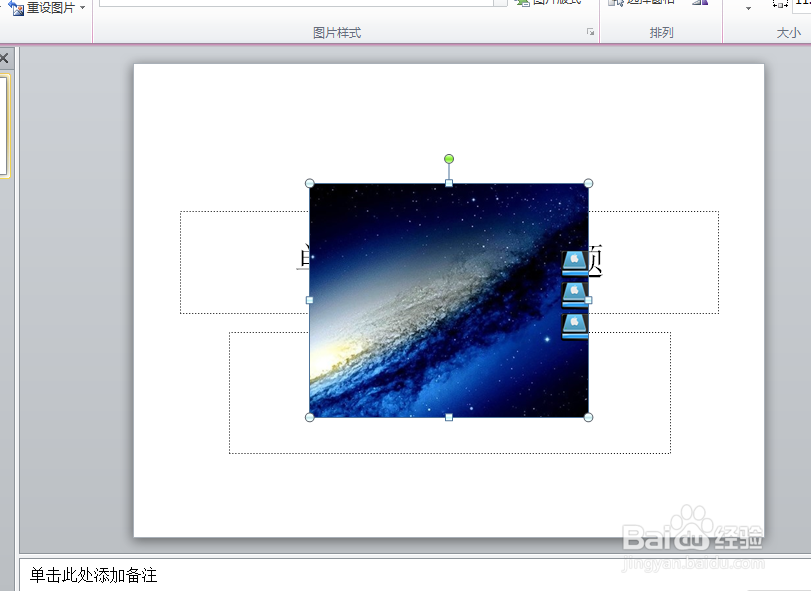Click the top-middle square sizing handle
Image resolution: width=811 pixels, height=591 pixels.
pyautogui.click(x=449, y=183)
